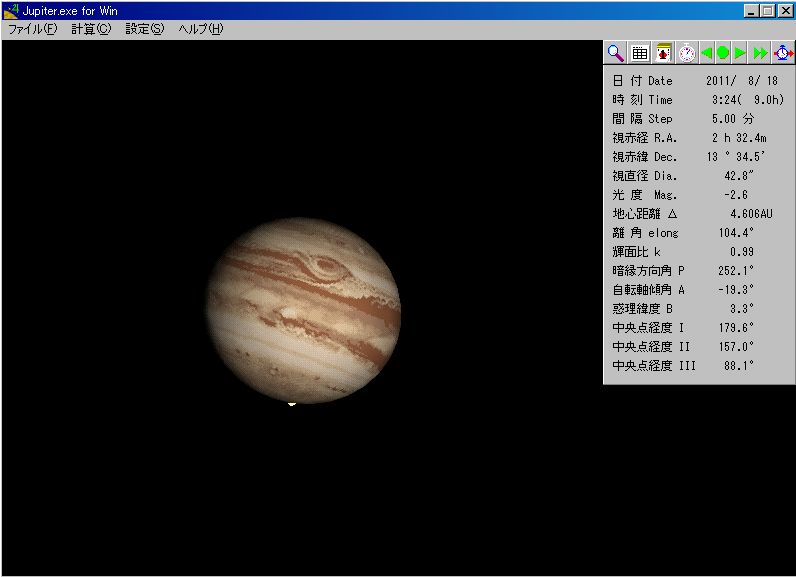Screen dimensions: 796x577
Task: Click the 中央点経度 II value 157.0°
Action: (x=736, y=347)
